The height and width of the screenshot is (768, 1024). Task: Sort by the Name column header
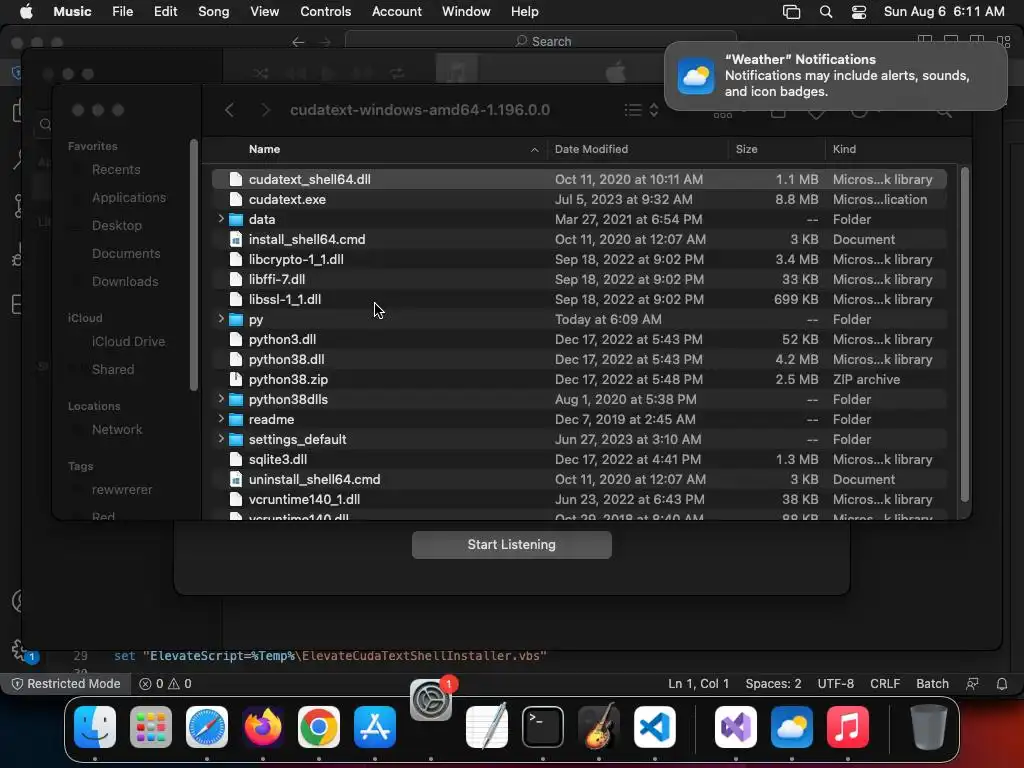pyautogui.click(x=264, y=149)
